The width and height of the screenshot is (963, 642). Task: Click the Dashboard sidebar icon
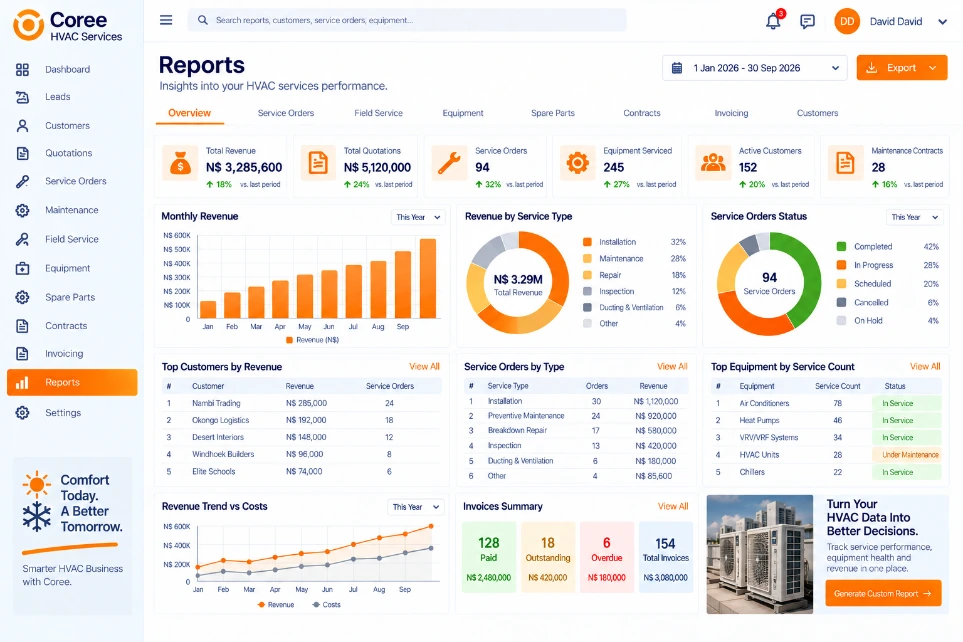coord(22,69)
